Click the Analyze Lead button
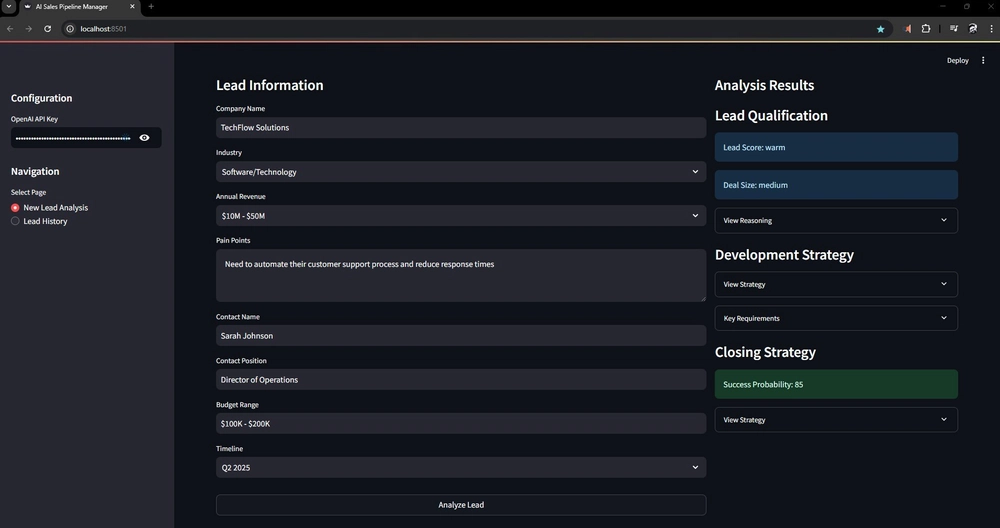The width and height of the screenshot is (1000, 528). [x=460, y=505]
